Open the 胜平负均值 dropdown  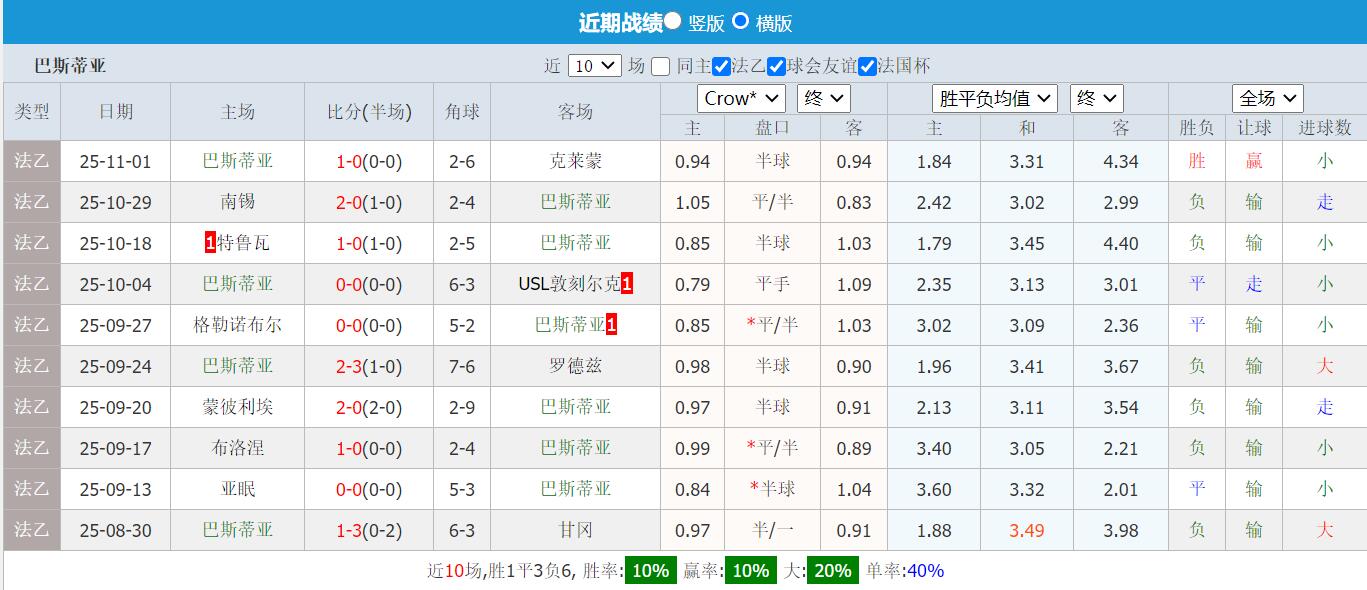pos(995,99)
